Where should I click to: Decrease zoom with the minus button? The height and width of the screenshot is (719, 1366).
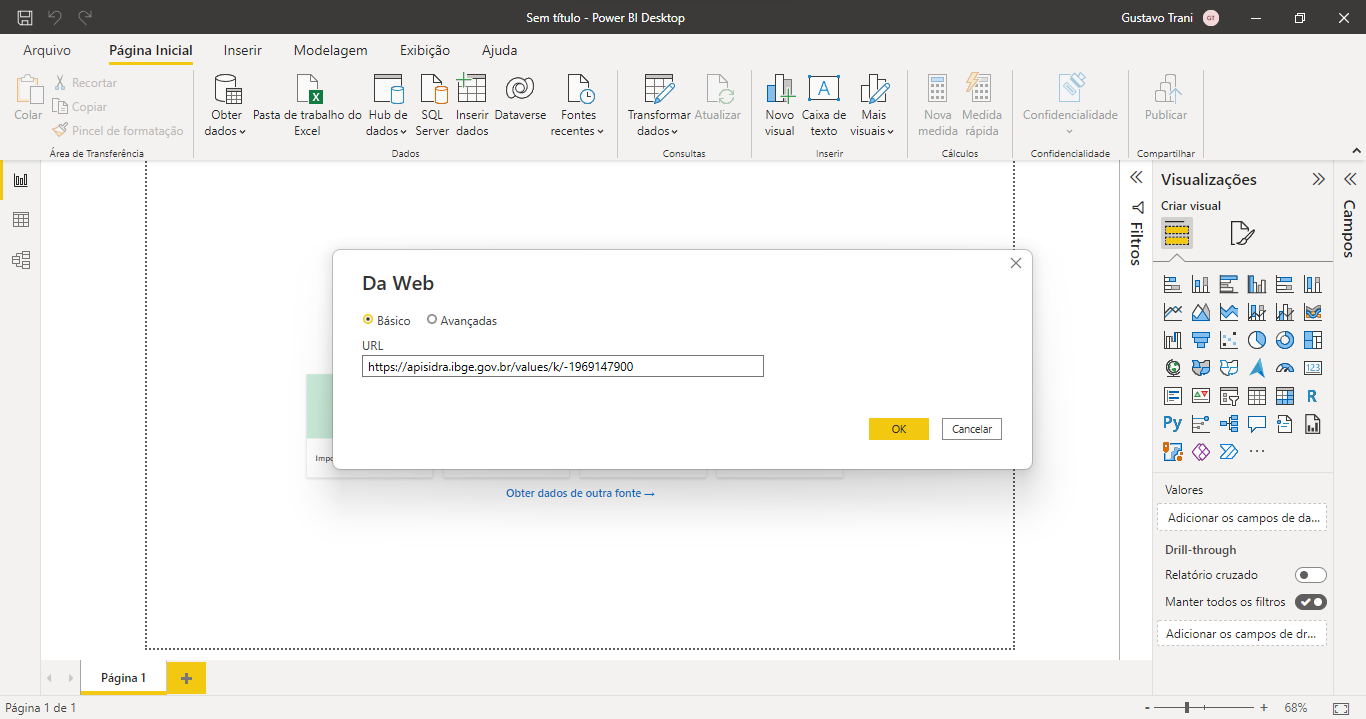click(x=1145, y=707)
